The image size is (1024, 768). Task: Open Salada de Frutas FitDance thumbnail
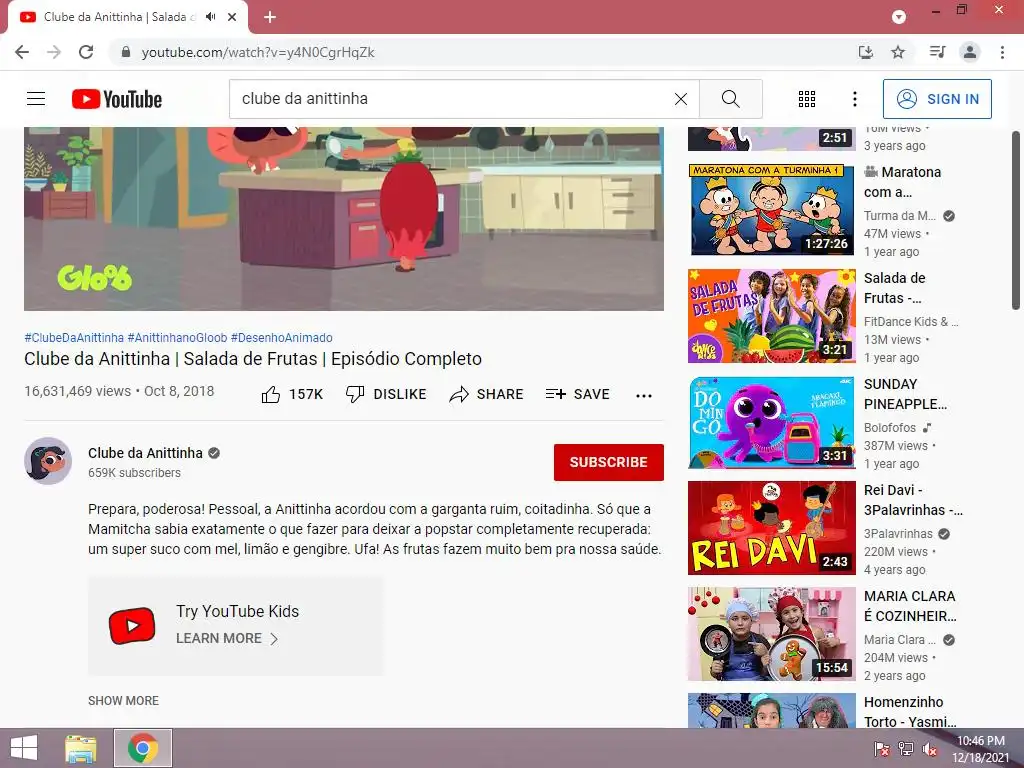[772, 315]
